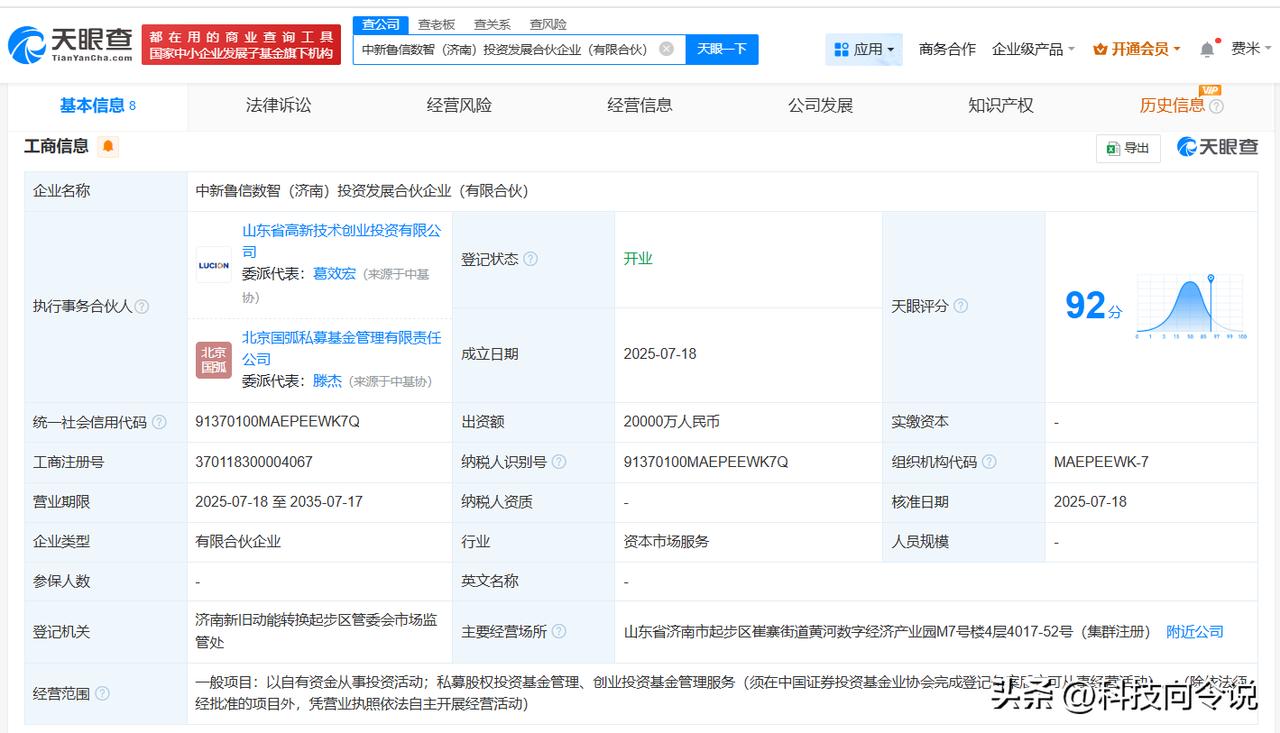This screenshot has height=733, width=1280.
Task: Open the help icon next to 执行事务合伙人
Action: click(141, 307)
